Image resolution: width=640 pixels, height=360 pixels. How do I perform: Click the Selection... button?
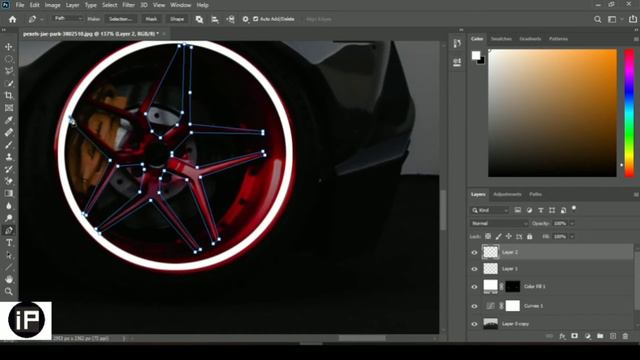coord(121,19)
